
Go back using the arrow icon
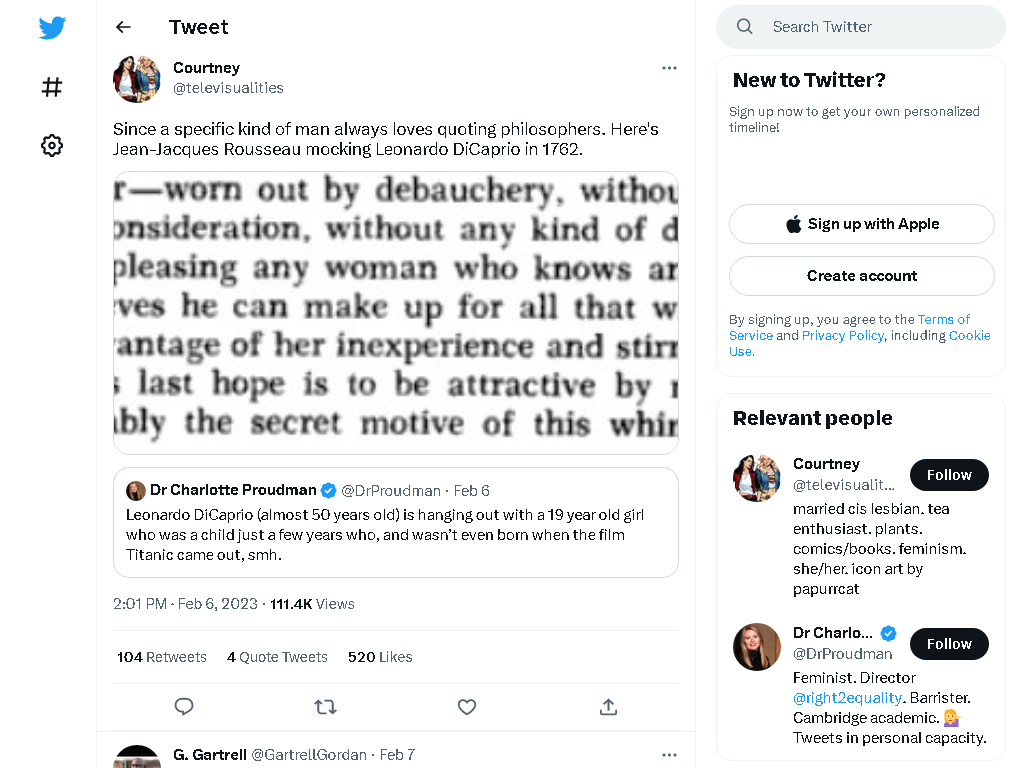[x=123, y=27]
